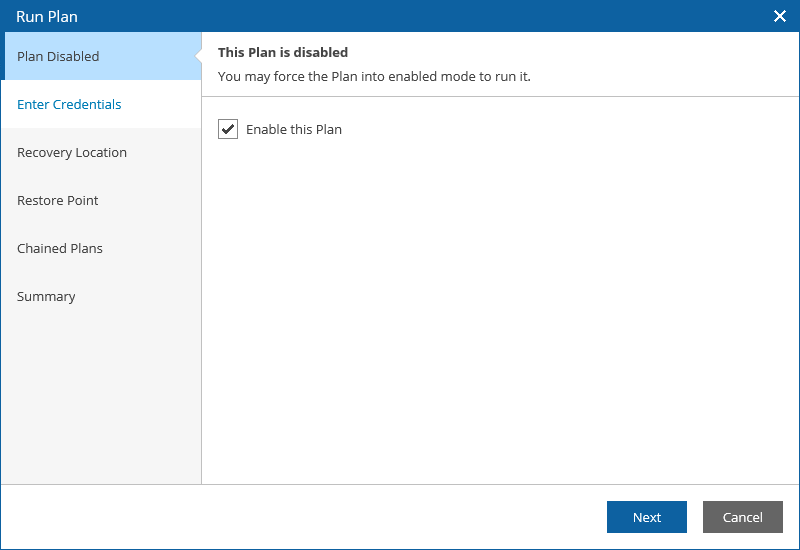Go to the Enter Credentials step
Image resolution: width=800 pixels, height=550 pixels.
point(69,104)
